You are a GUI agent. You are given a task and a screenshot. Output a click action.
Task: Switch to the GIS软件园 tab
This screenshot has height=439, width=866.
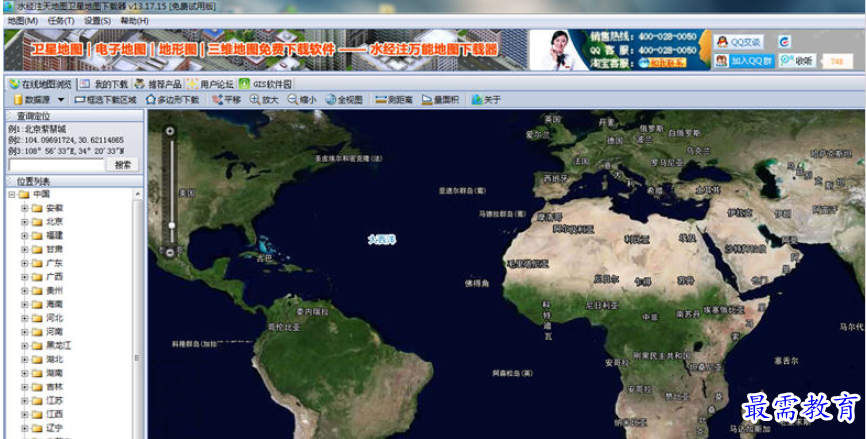[x=266, y=84]
